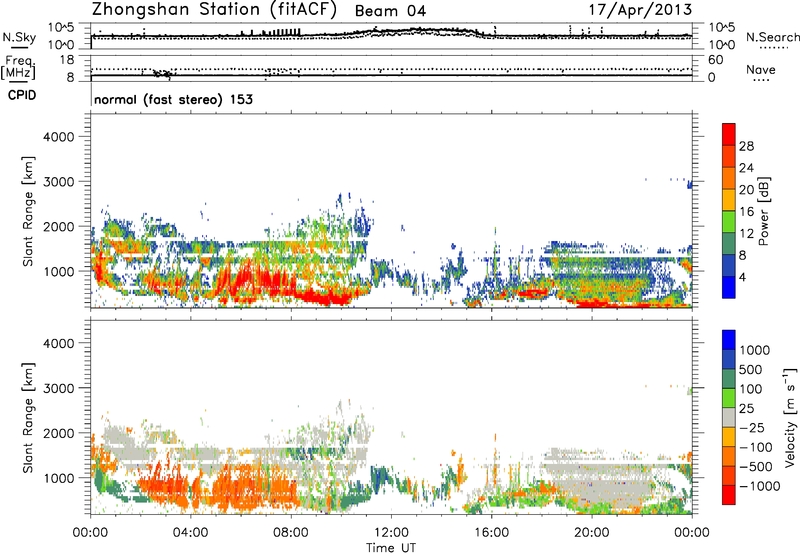Viewport: 800px width, 554px height.
Task: Pick the yellow-orange 16–20 dB Power segment
Action: tap(729, 200)
